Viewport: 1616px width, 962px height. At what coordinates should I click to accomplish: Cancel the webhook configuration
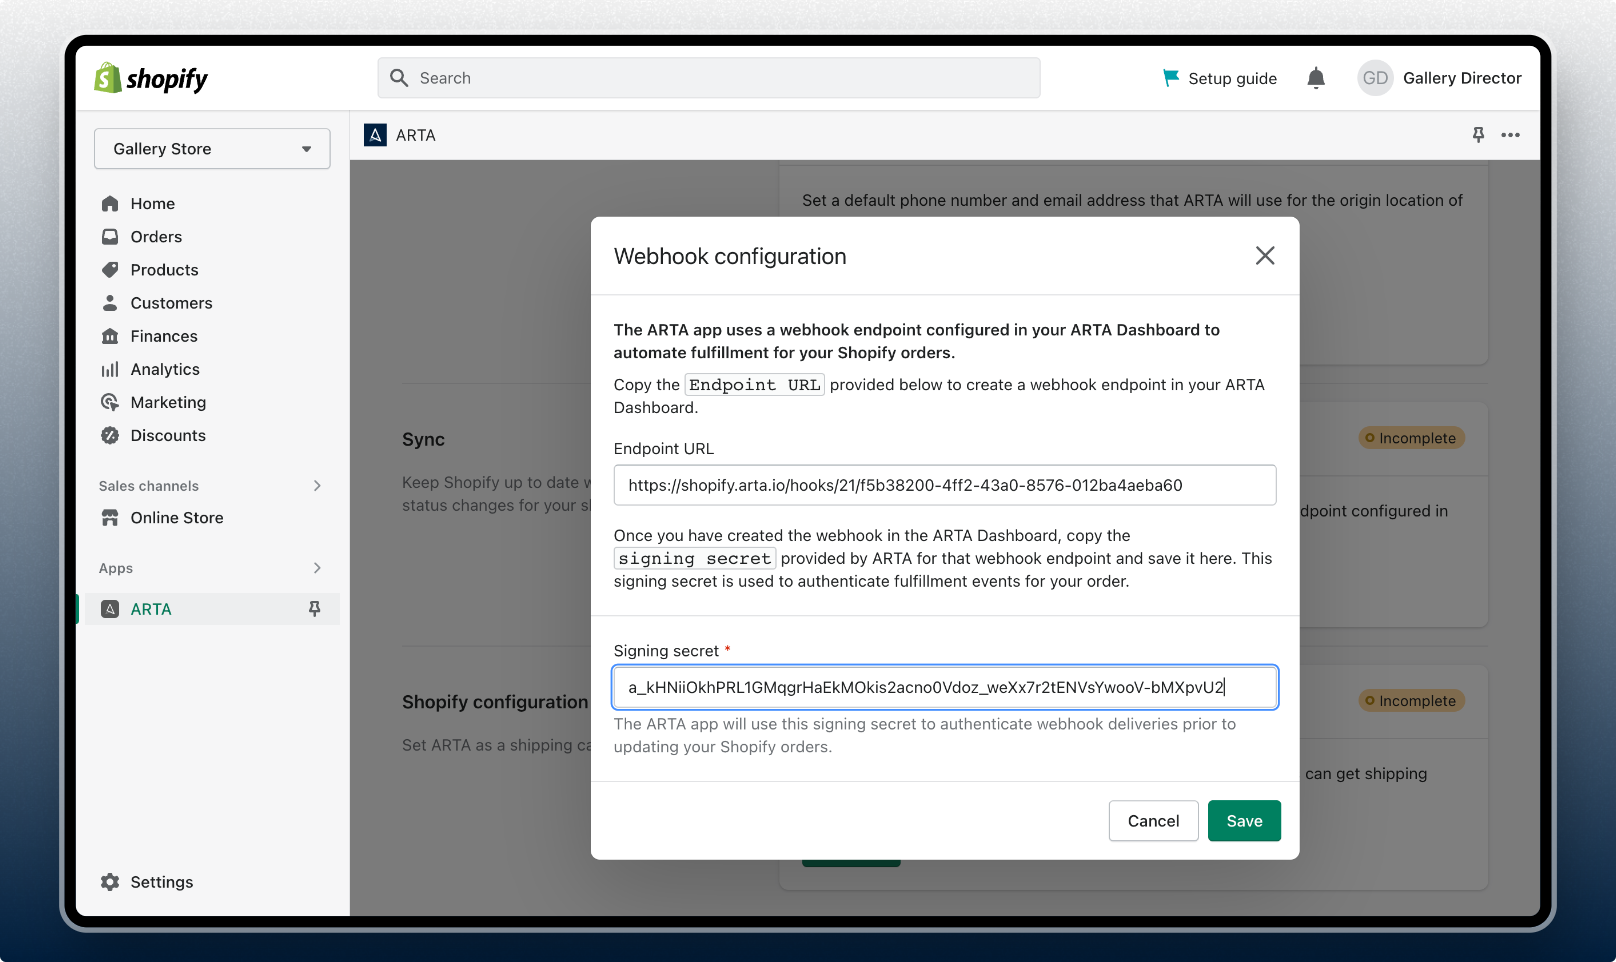1153,820
